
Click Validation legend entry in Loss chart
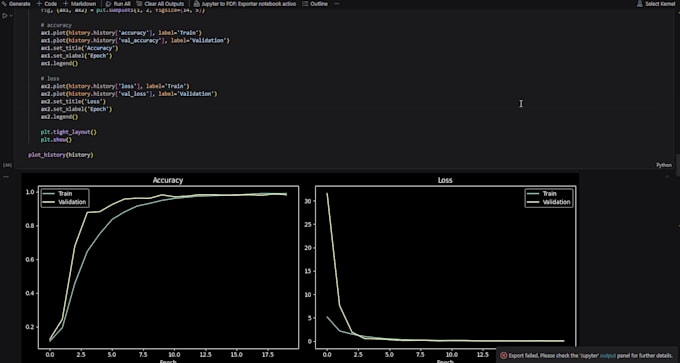coord(549,202)
